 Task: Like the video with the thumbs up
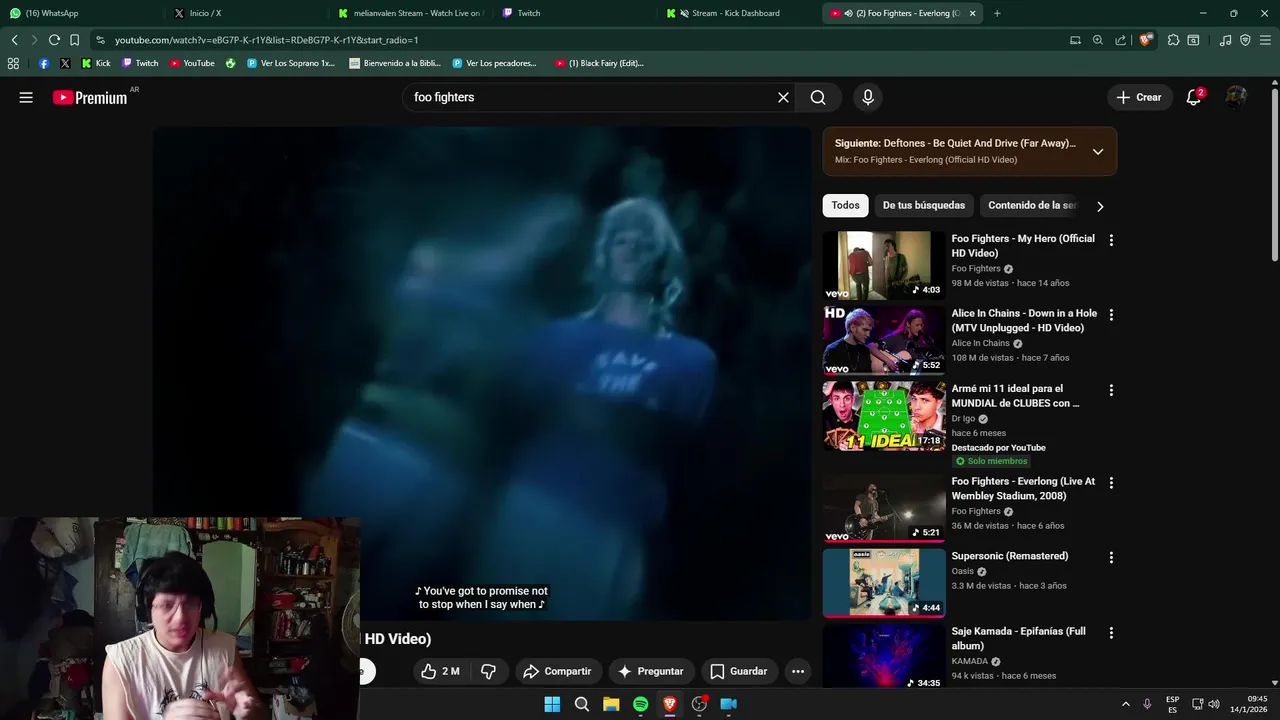(x=440, y=671)
